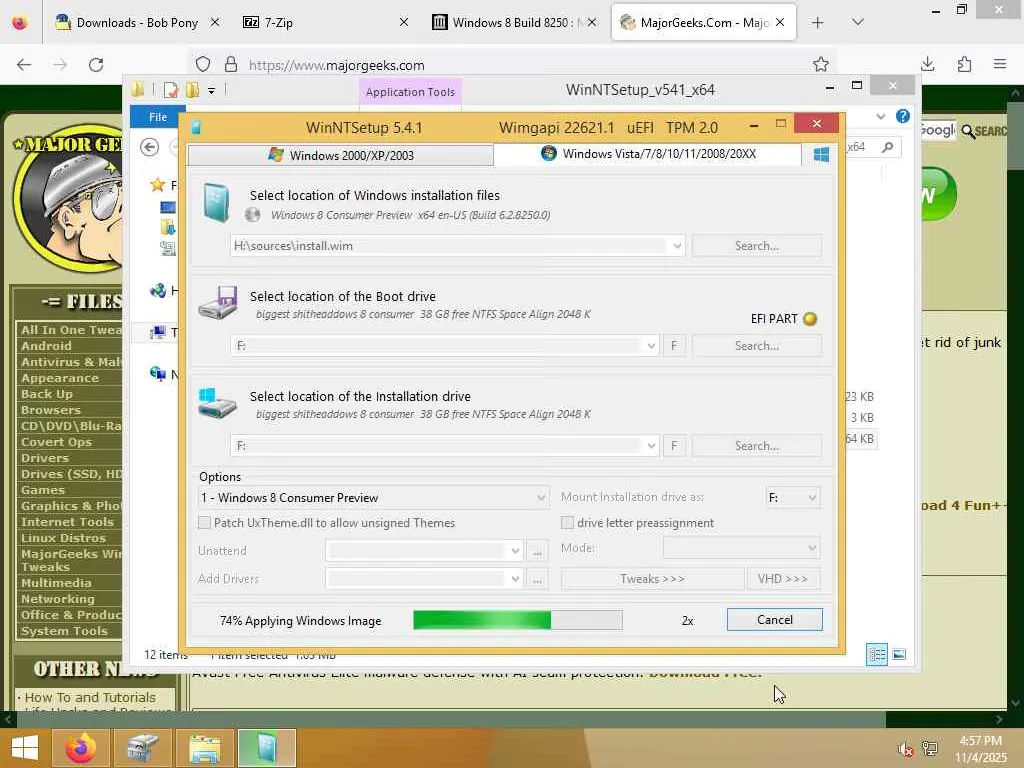Click the tracking protection shield icon
Screen dimensions: 1024x768
click(x=203, y=64)
